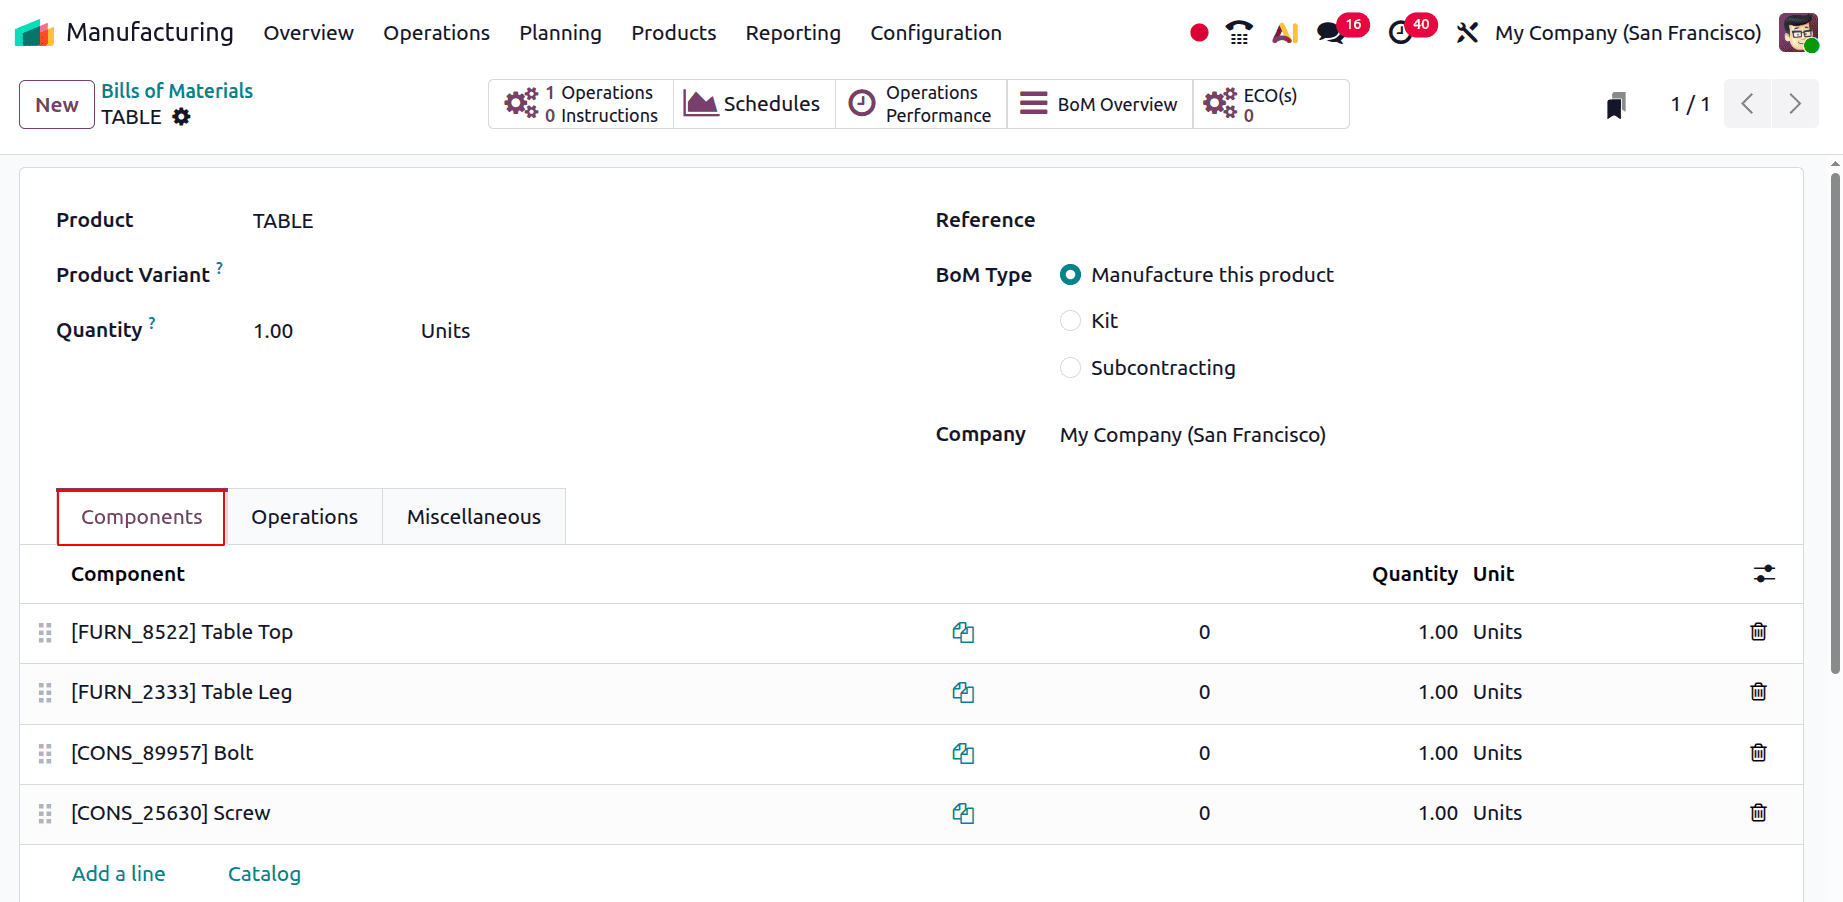Go to next record arrow
Image resolution: width=1843 pixels, height=902 pixels.
(x=1795, y=104)
